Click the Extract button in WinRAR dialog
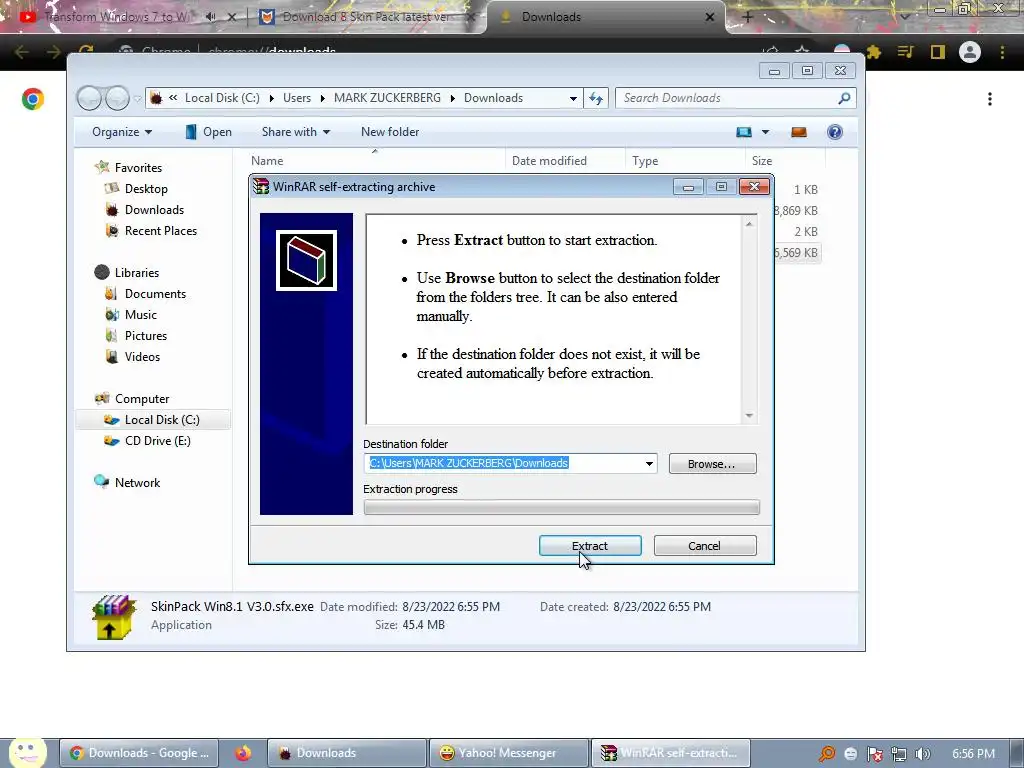 click(x=590, y=545)
